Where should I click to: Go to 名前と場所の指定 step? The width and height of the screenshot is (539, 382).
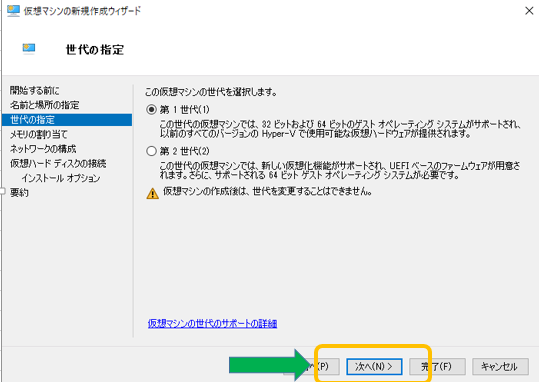(45, 105)
